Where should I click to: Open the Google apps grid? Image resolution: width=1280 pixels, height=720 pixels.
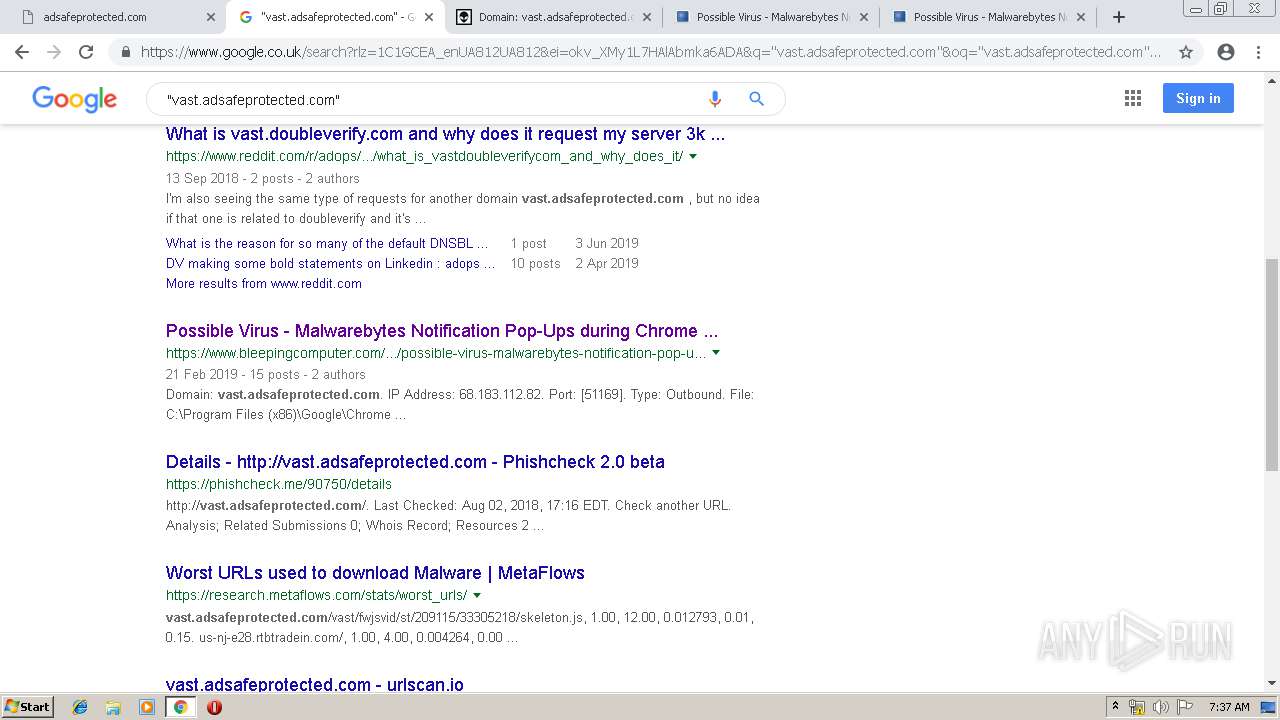[1133, 98]
